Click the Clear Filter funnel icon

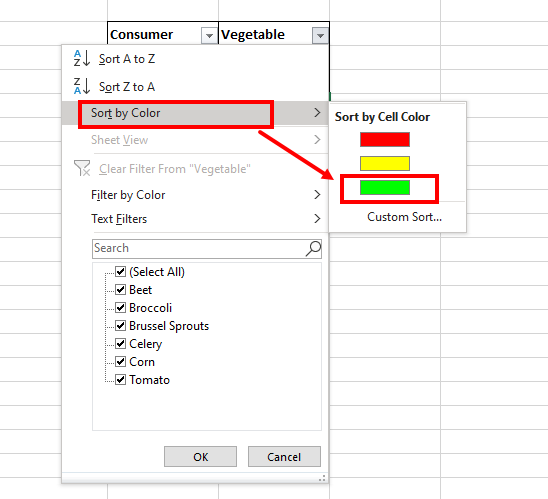tap(82, 168)
